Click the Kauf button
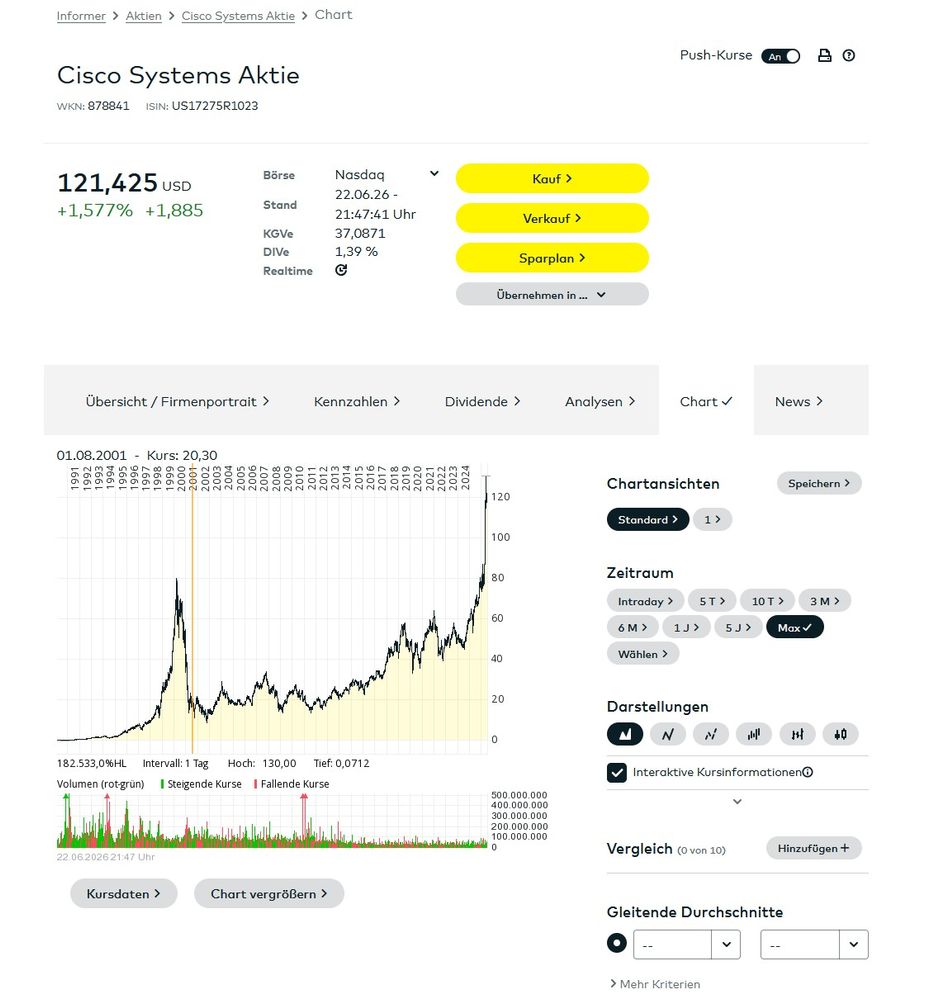Screen dimensions: 939x999 tap(552, 178)
